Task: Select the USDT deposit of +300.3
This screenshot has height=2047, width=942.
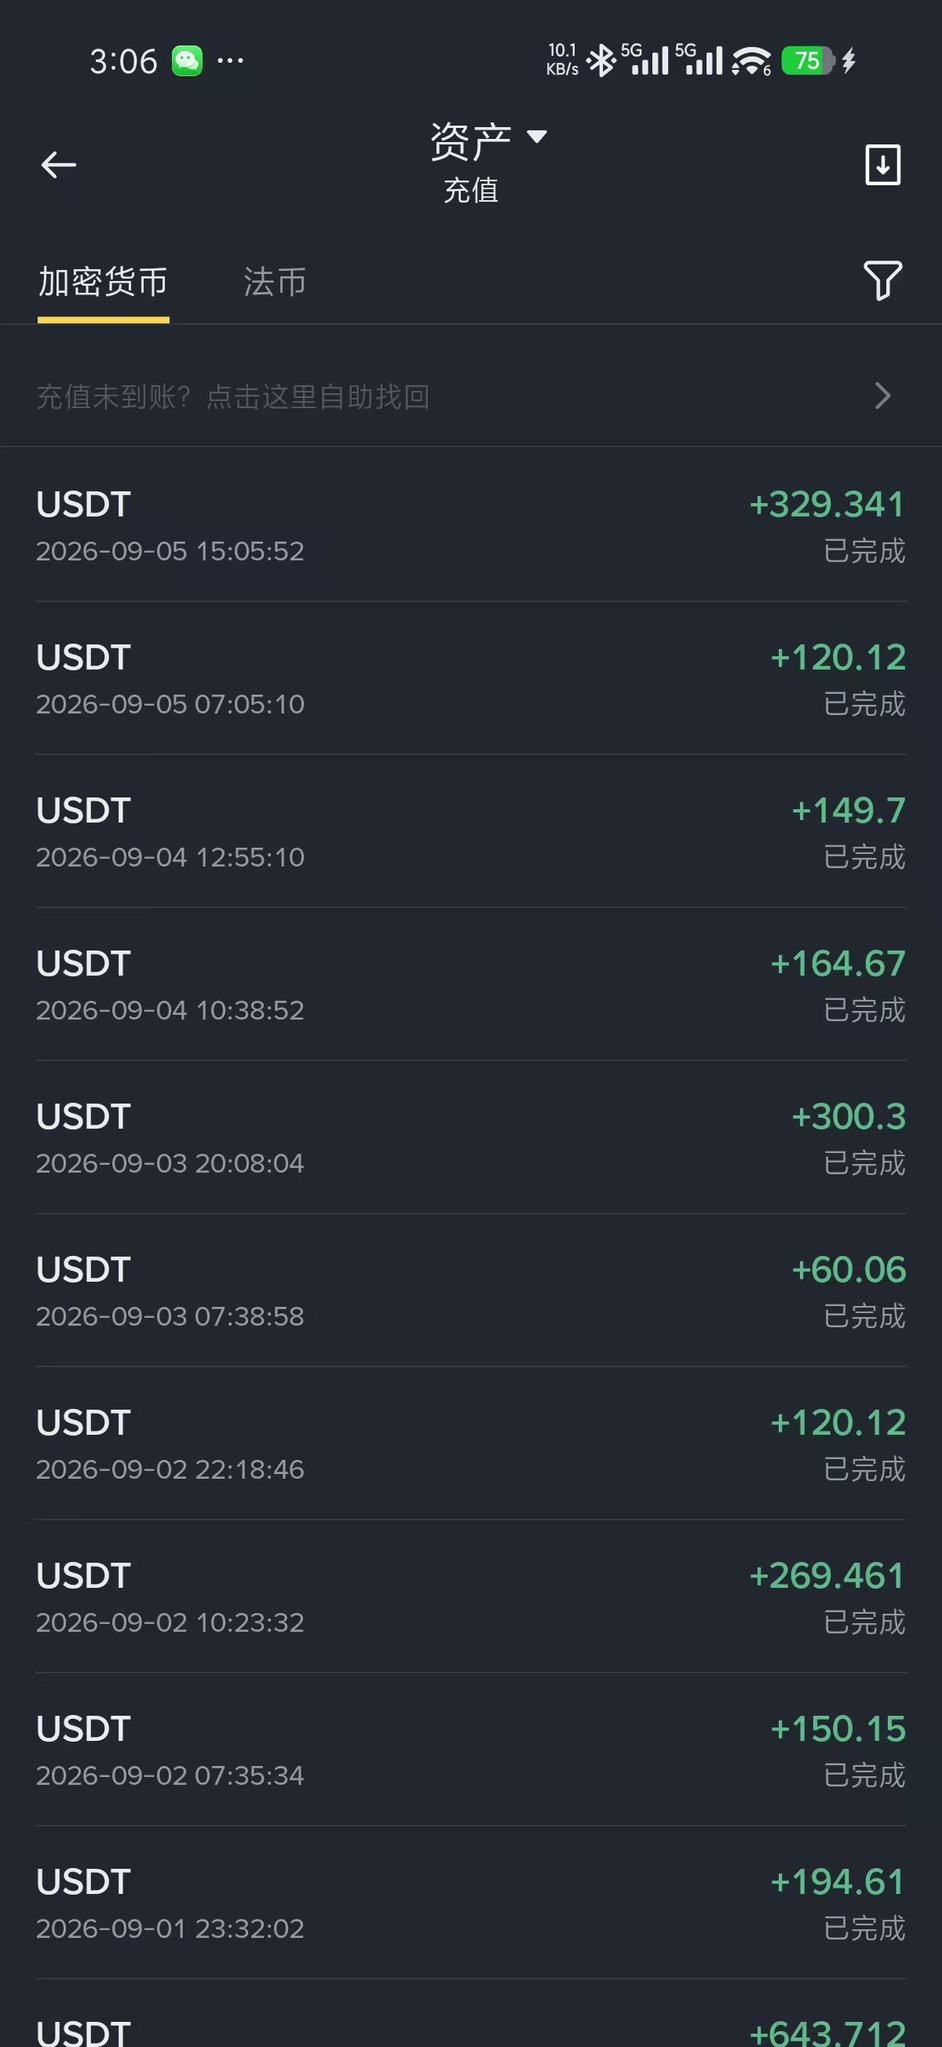Action: tap(471, 1137)
